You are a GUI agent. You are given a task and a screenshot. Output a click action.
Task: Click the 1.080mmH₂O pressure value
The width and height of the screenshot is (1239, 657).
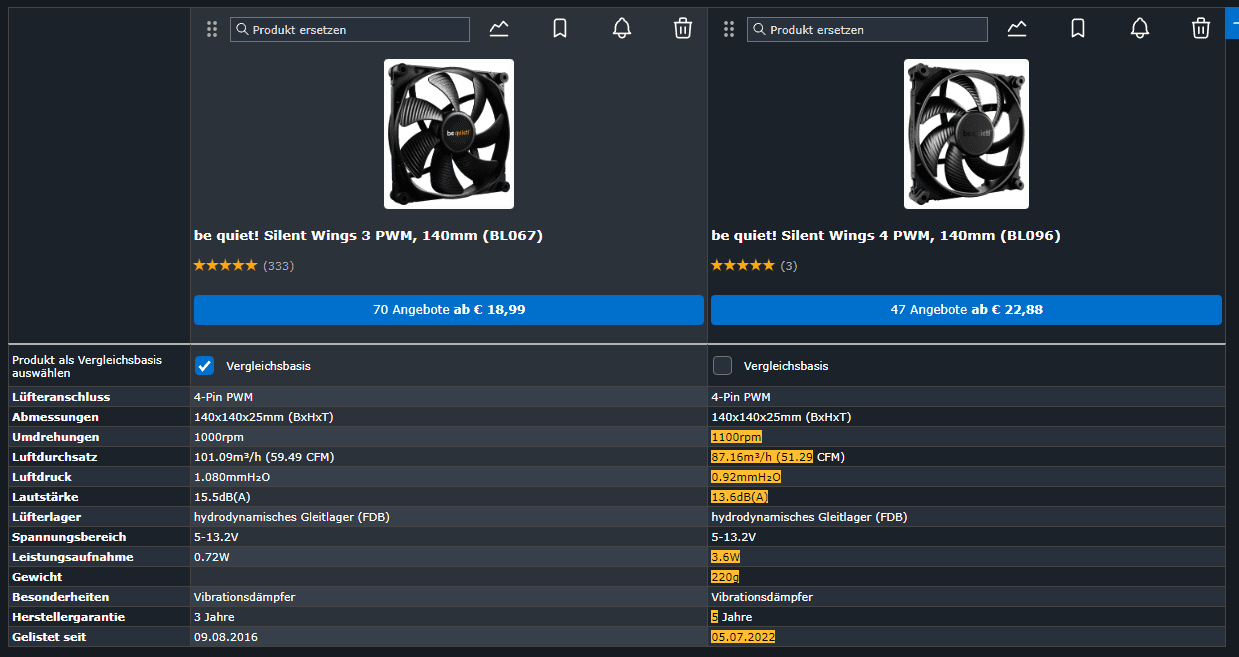pos(232,477)
